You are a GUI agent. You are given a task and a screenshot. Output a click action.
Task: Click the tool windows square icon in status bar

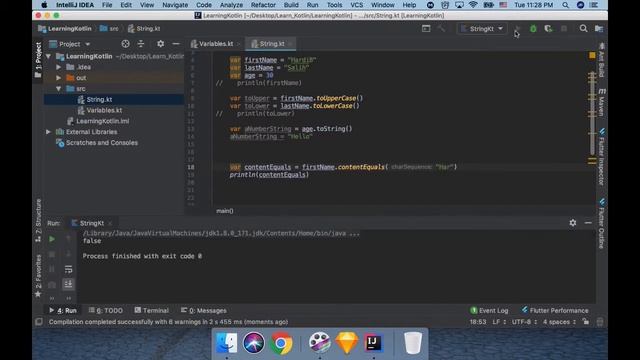[39, 322]
